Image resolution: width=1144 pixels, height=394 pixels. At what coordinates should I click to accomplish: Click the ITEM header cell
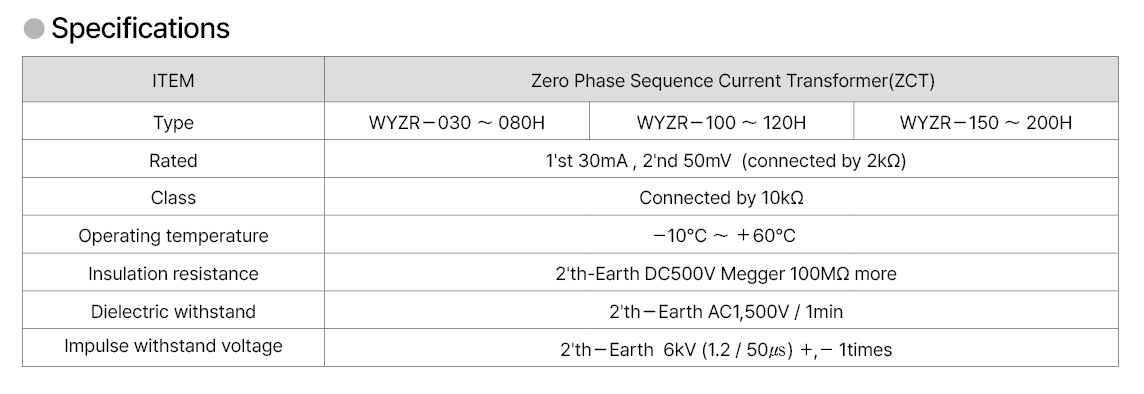click(x=173, y=80)
